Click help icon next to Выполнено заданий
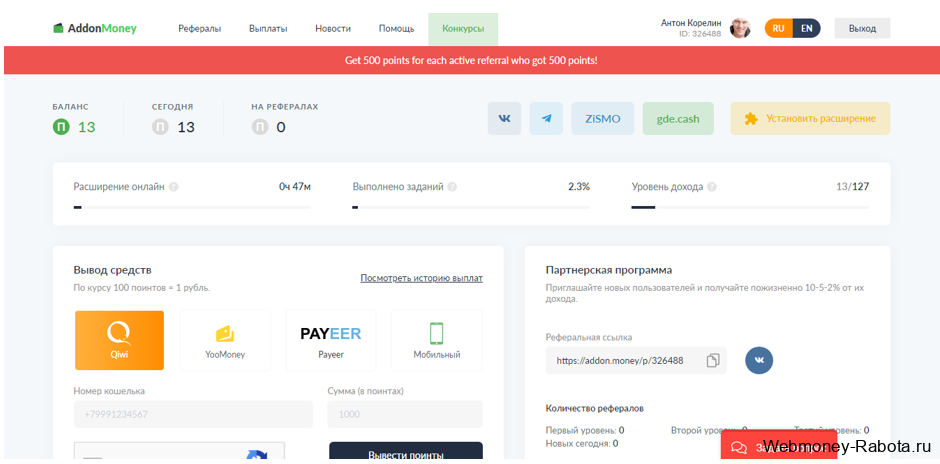The width and height of the screenshot is (940, 464). (x=452, y=187)
